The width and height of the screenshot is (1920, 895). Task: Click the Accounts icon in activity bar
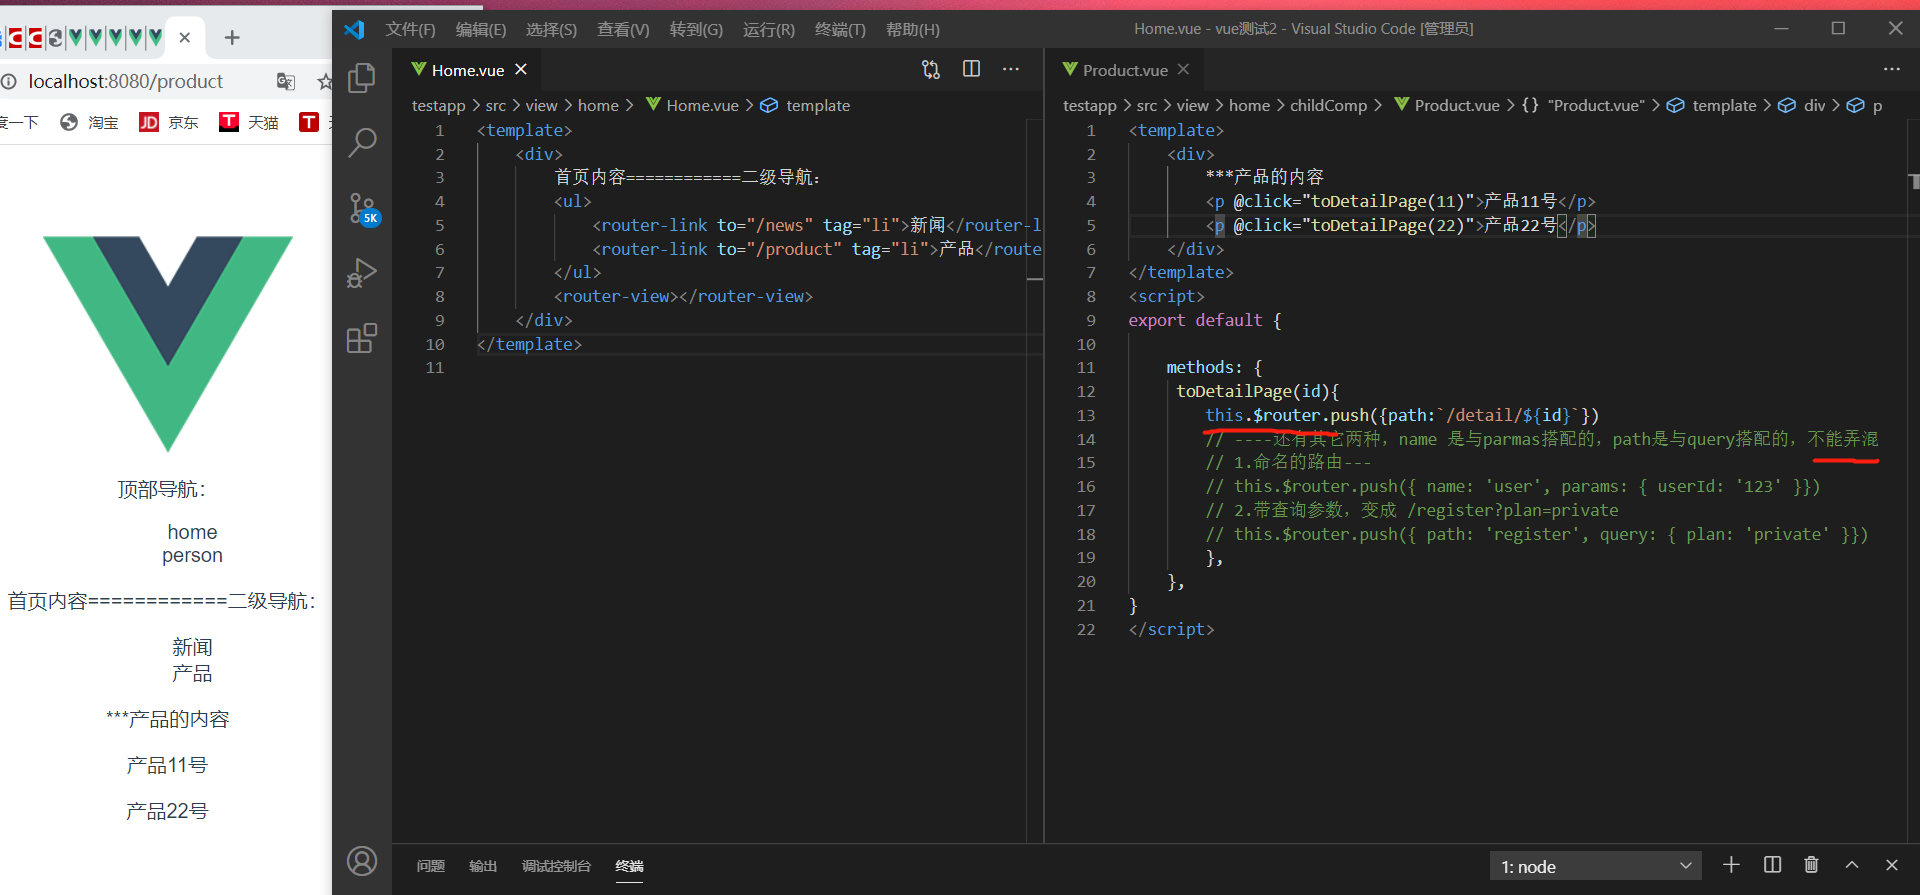361,861
